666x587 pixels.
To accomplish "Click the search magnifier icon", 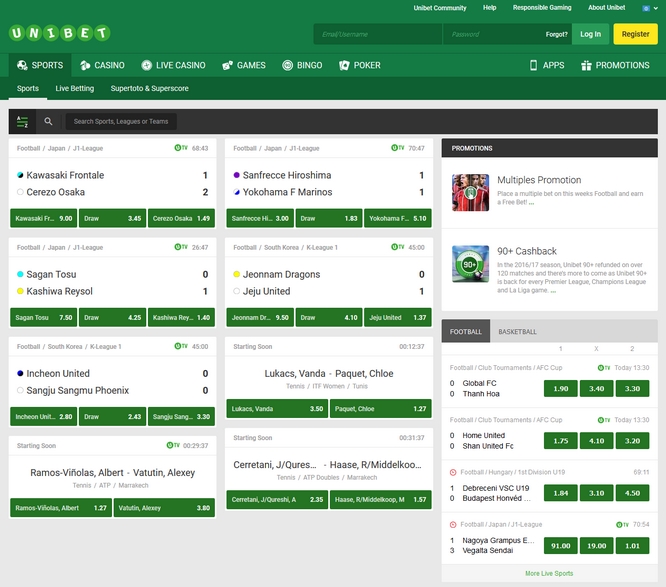I will [48, 121].
